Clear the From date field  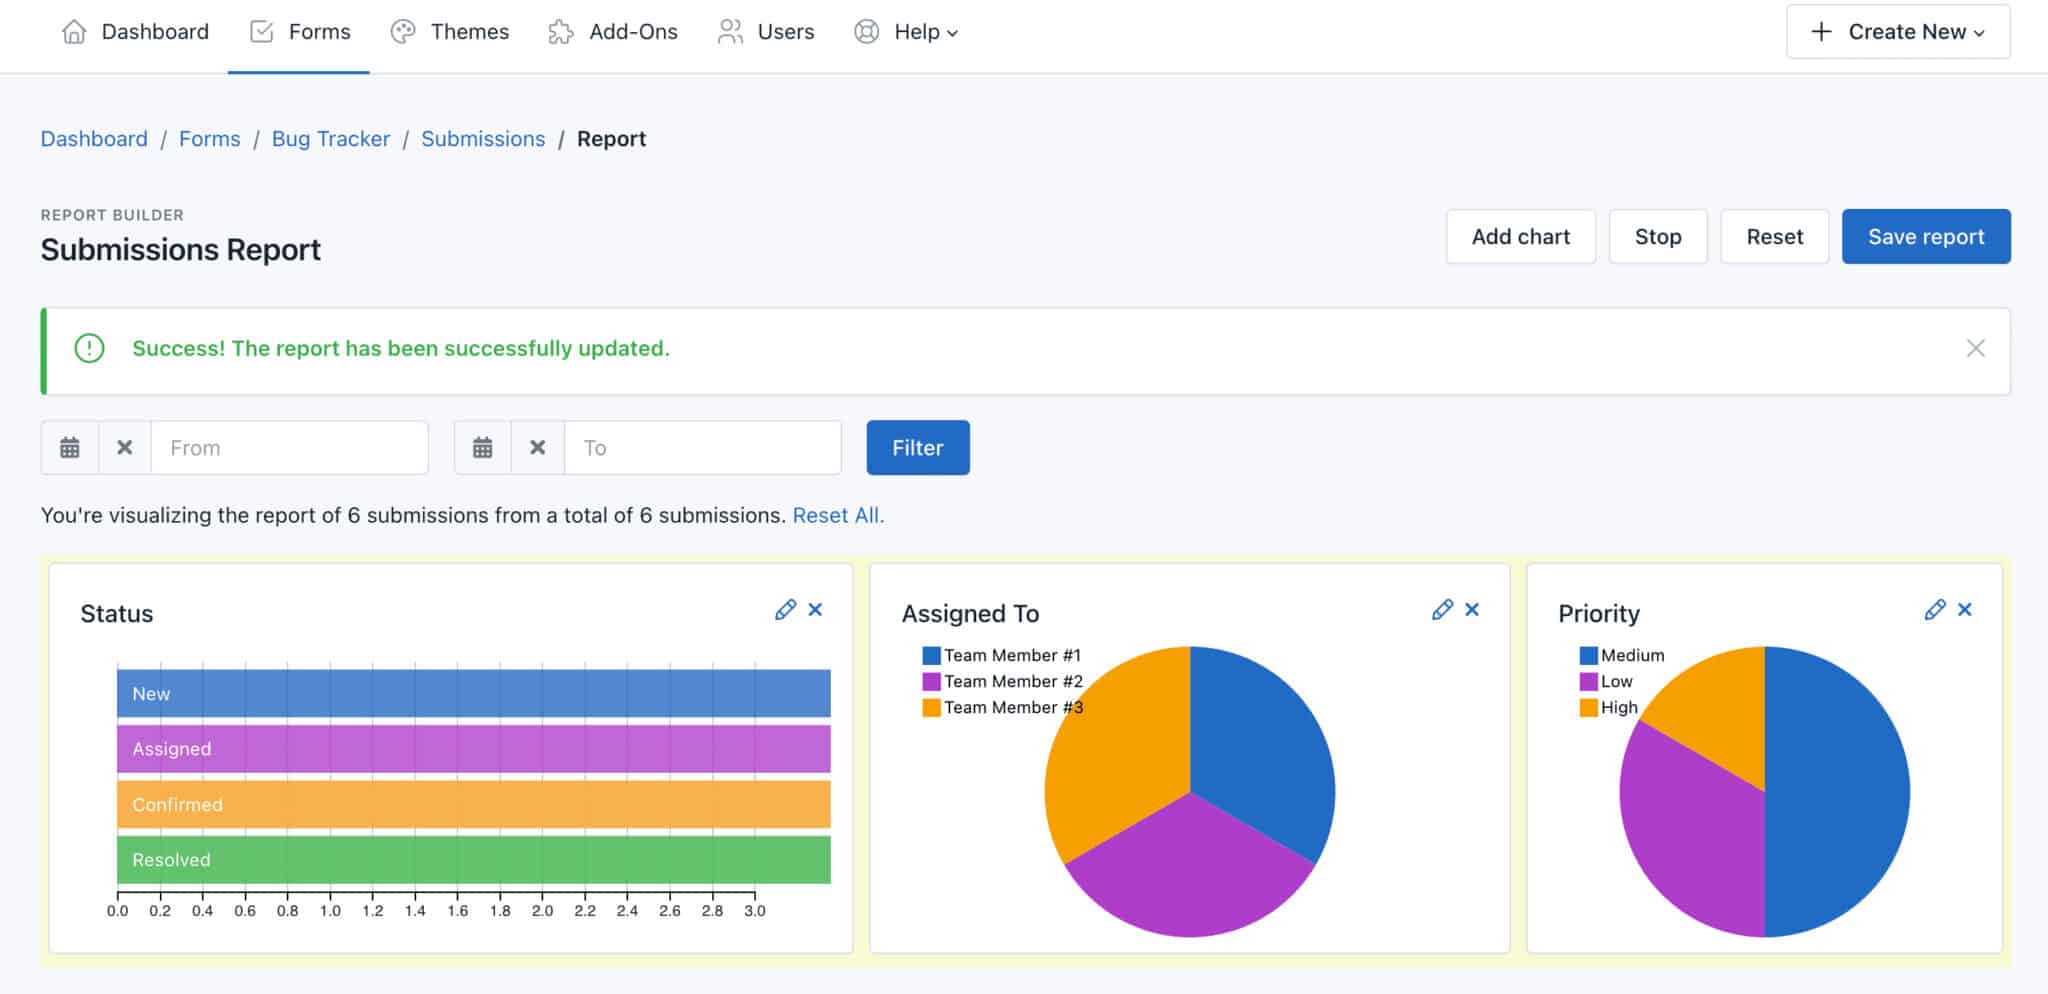[125, 448]
